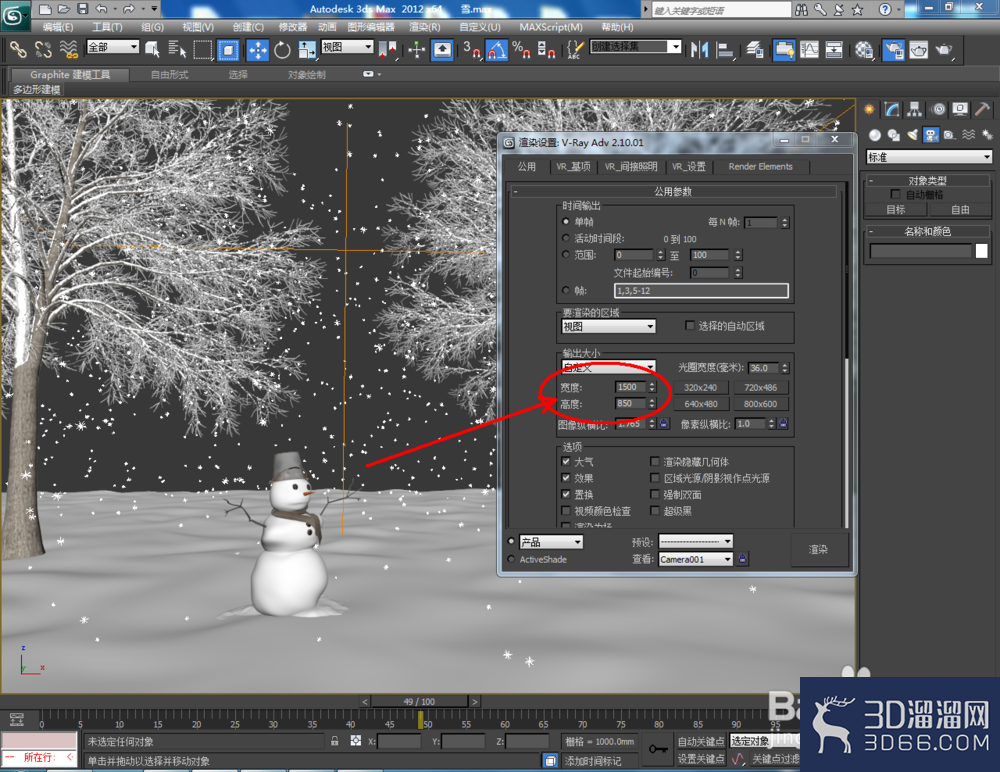Toggle the Percent Snap icon
Screen dimensions: 1000x772
click(521, 50)
